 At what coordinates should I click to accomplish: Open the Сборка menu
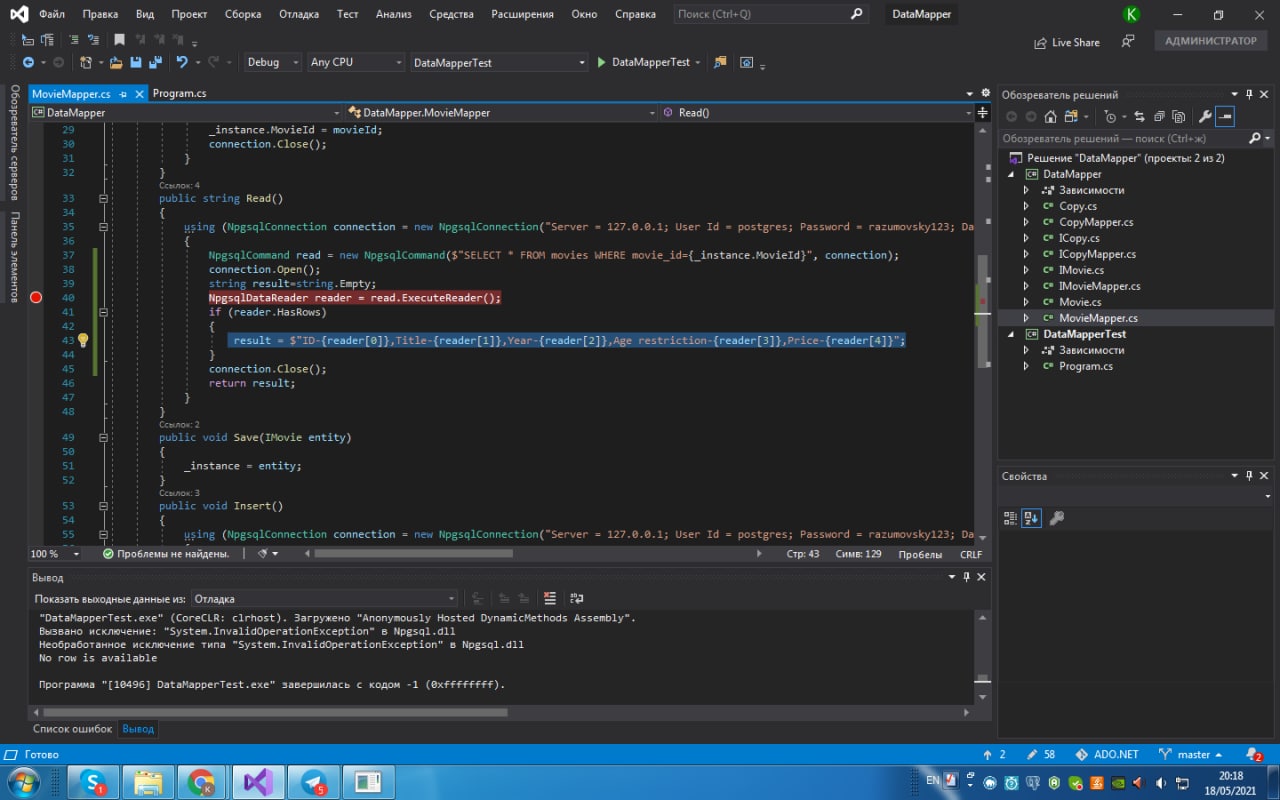243,14
